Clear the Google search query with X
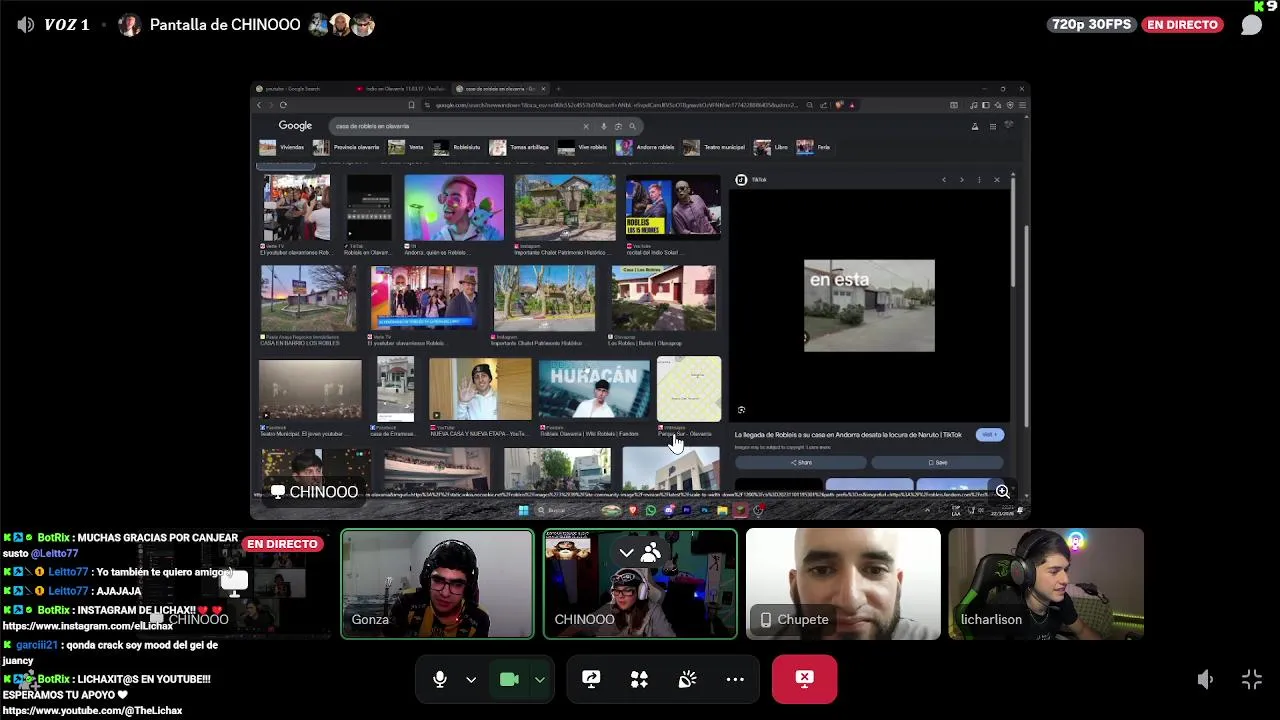1280x720 pixels. click(586, 126)
